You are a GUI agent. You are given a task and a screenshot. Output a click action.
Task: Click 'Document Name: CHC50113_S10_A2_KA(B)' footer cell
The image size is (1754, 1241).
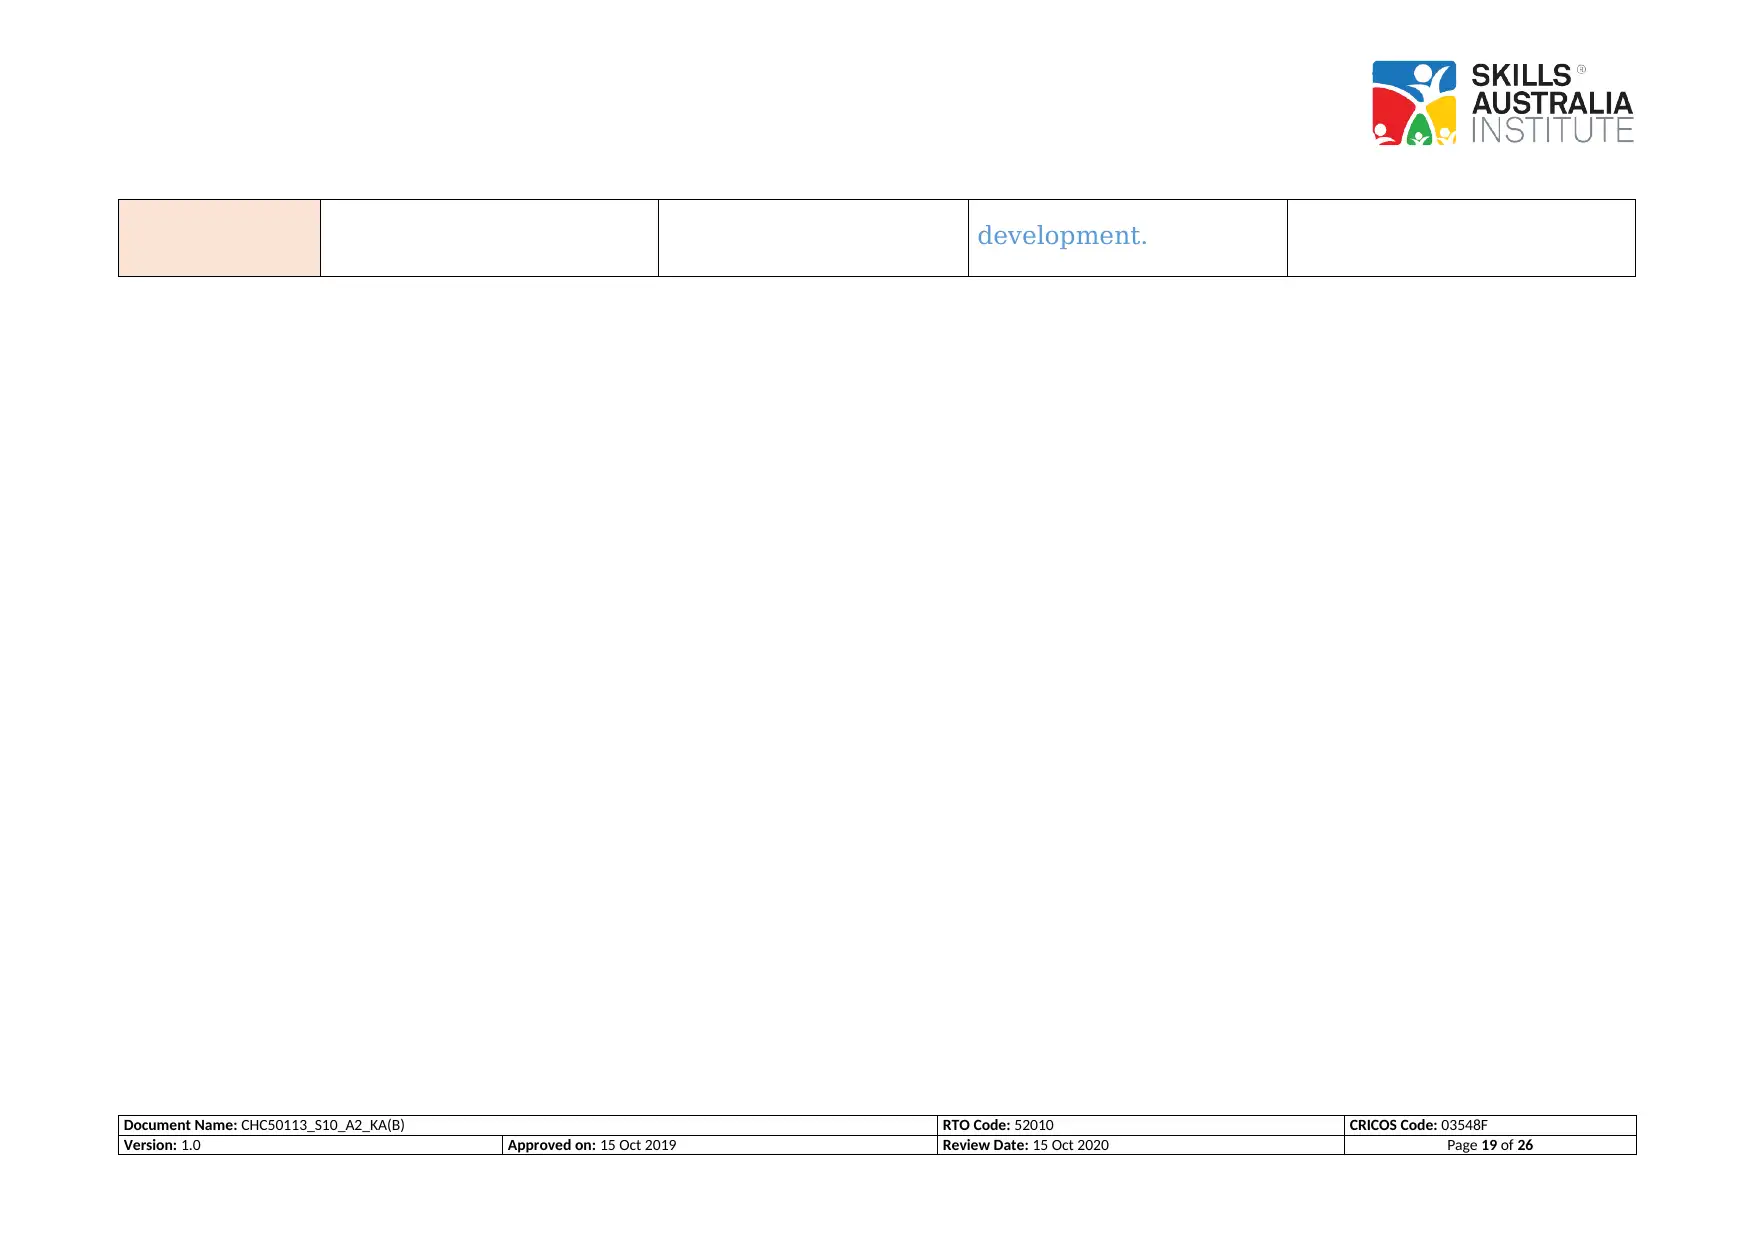coord(528,1125)
